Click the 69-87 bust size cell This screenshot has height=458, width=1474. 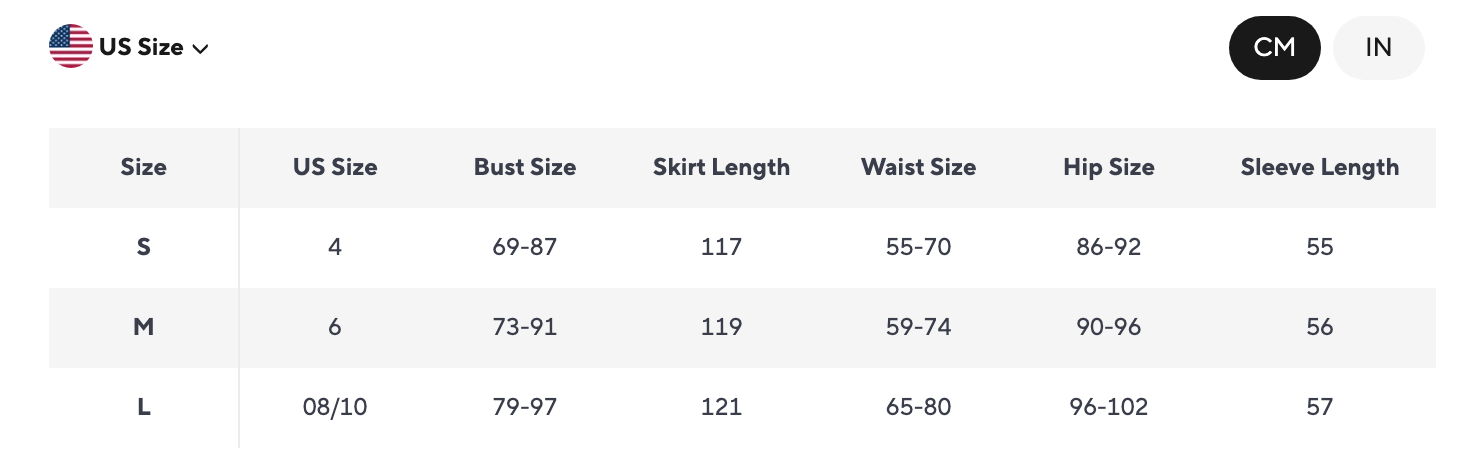click(525, 247)
